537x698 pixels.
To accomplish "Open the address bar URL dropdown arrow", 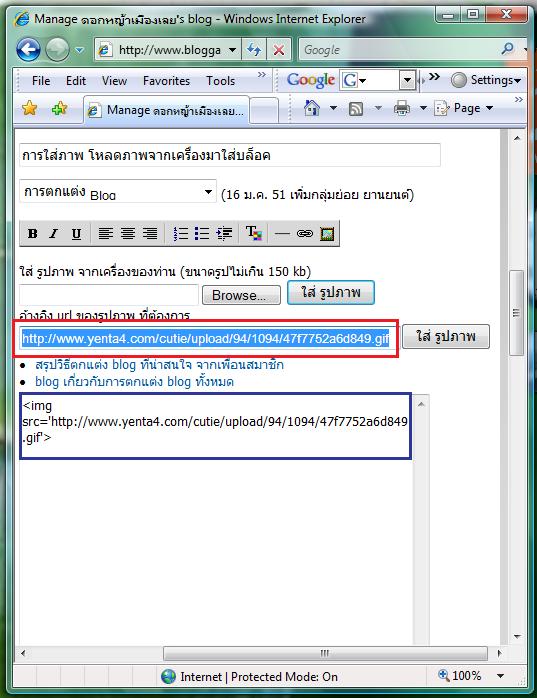I will coord(232,49).
